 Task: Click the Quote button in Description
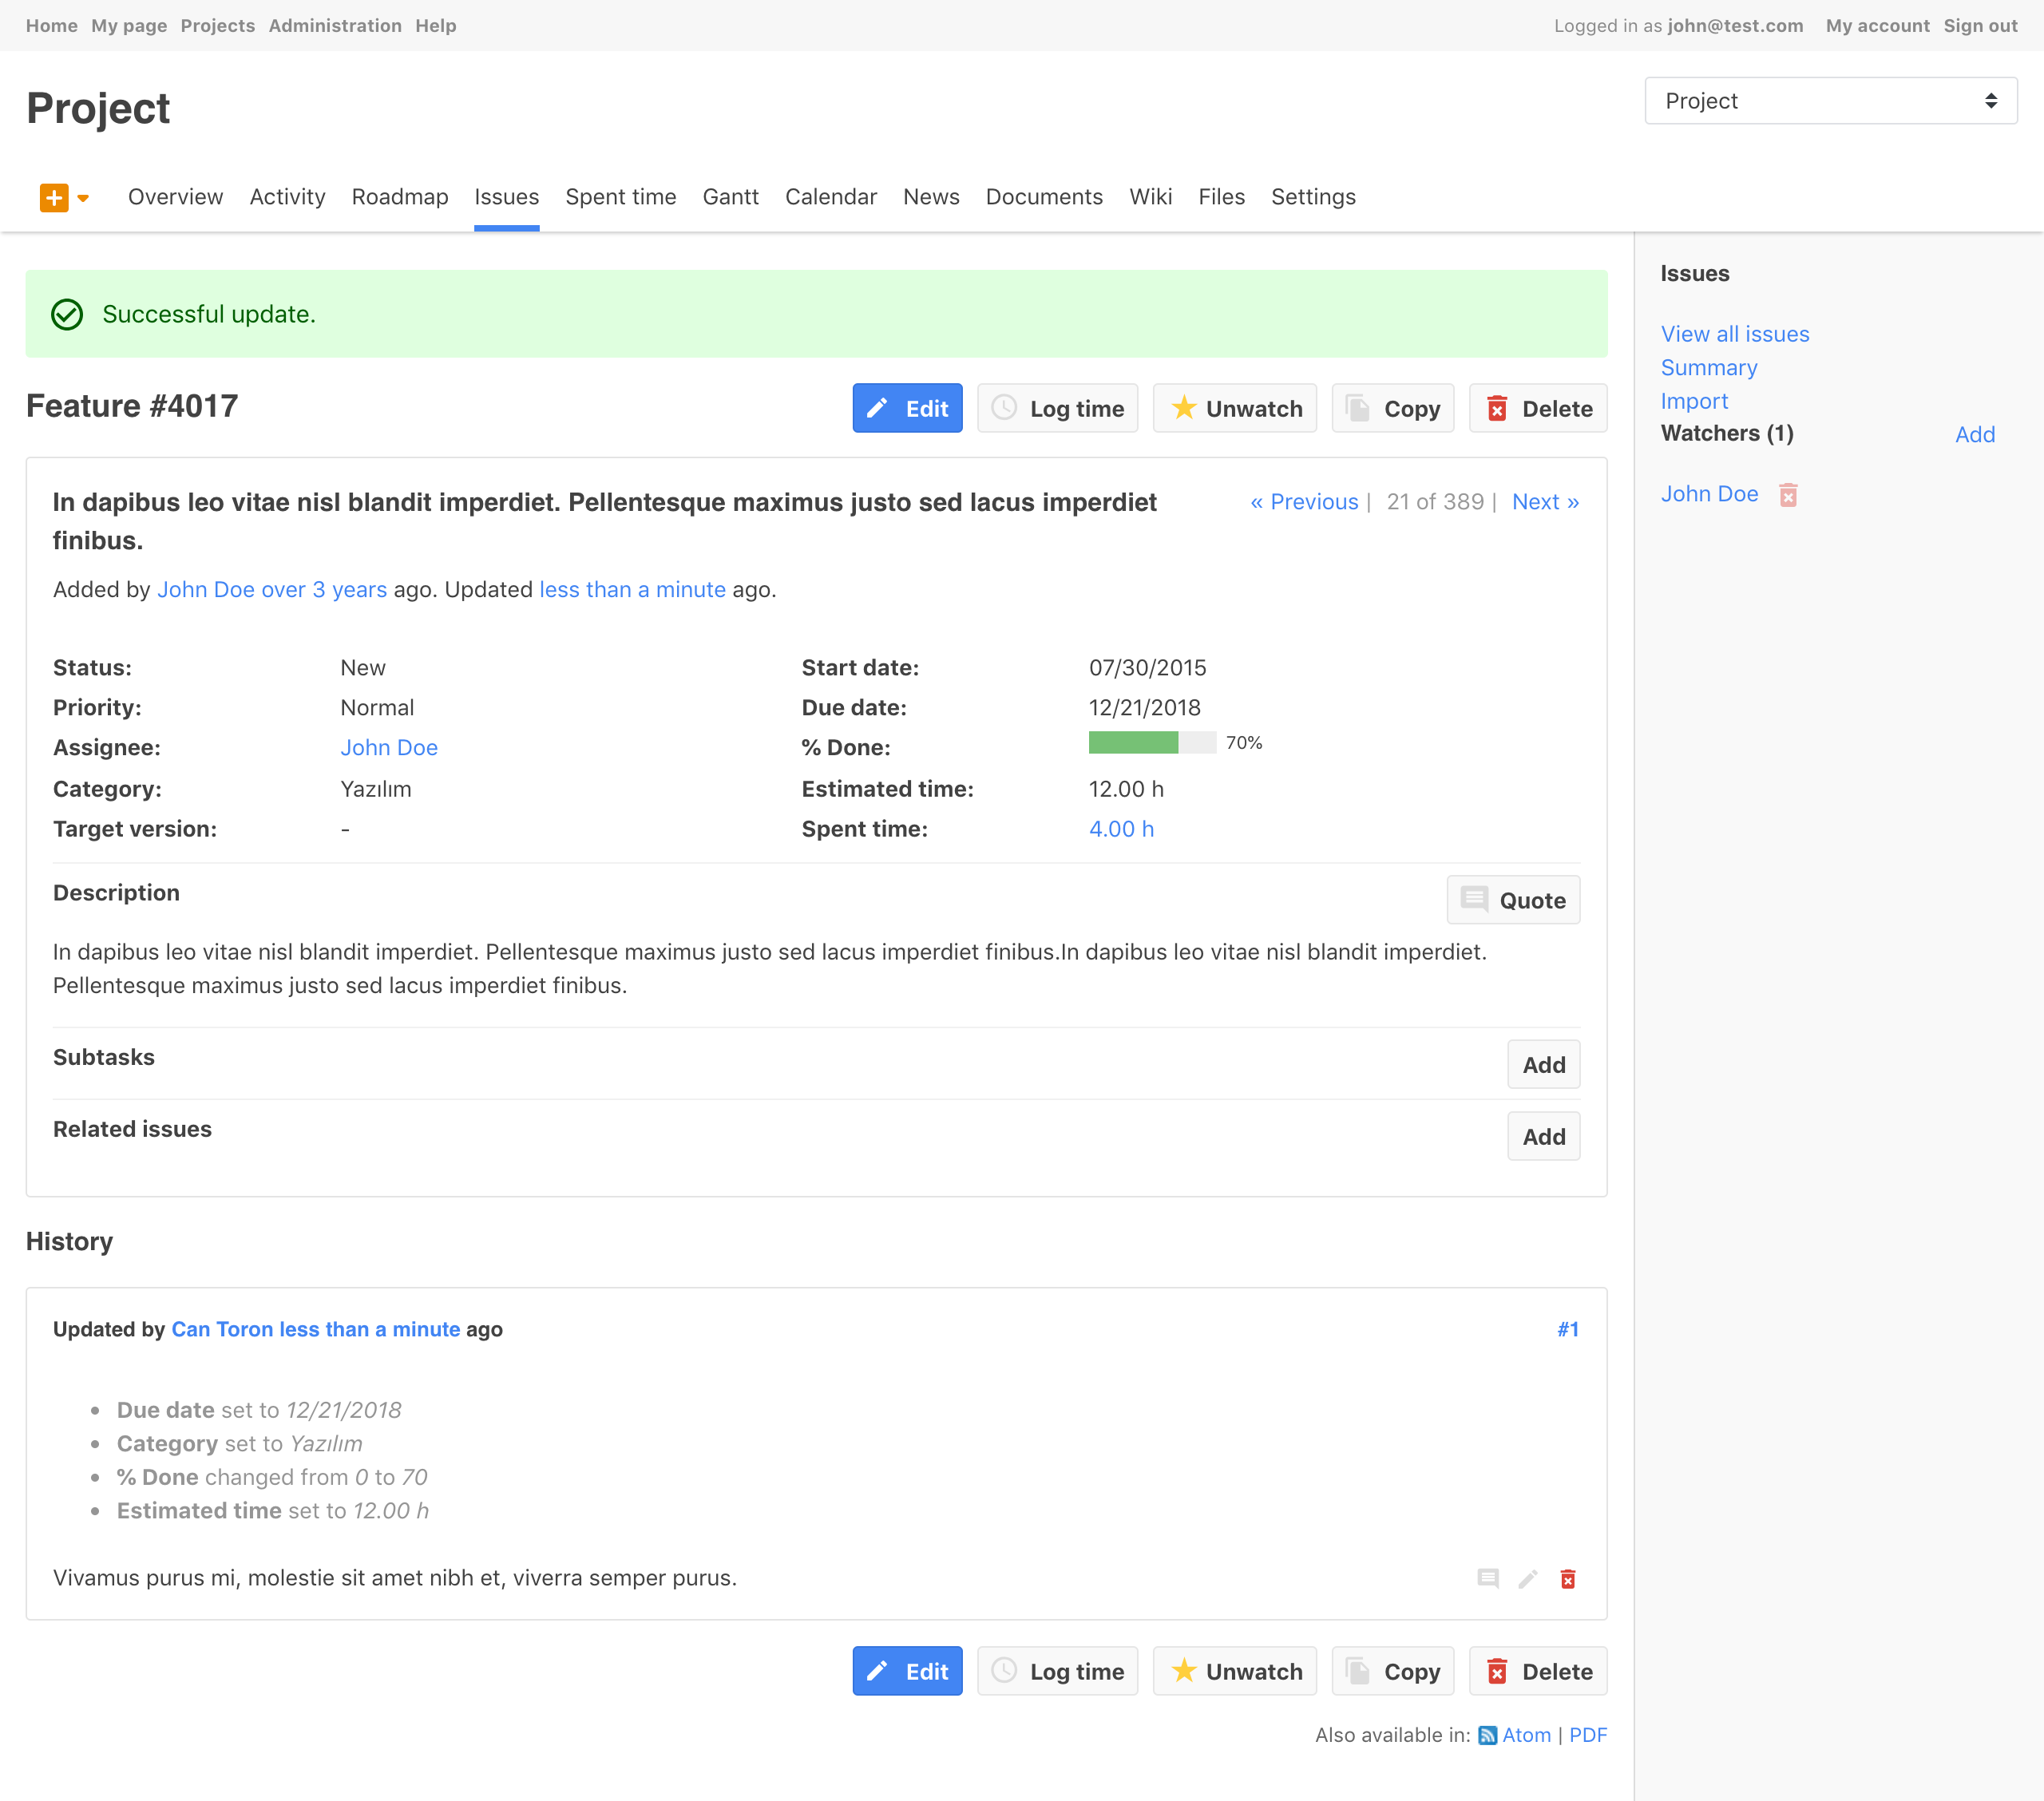pyautogui.click(x=1513, y=900)
